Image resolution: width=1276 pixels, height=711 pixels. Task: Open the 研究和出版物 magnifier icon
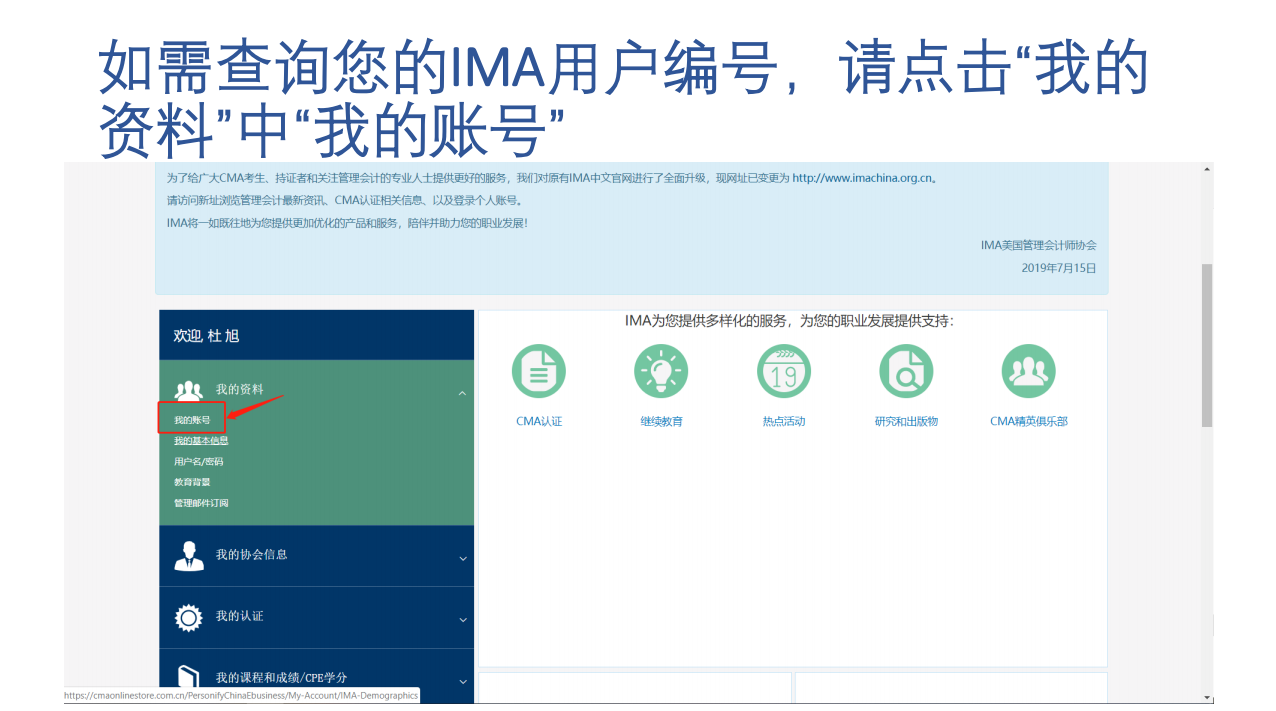[x=906, y=370]
